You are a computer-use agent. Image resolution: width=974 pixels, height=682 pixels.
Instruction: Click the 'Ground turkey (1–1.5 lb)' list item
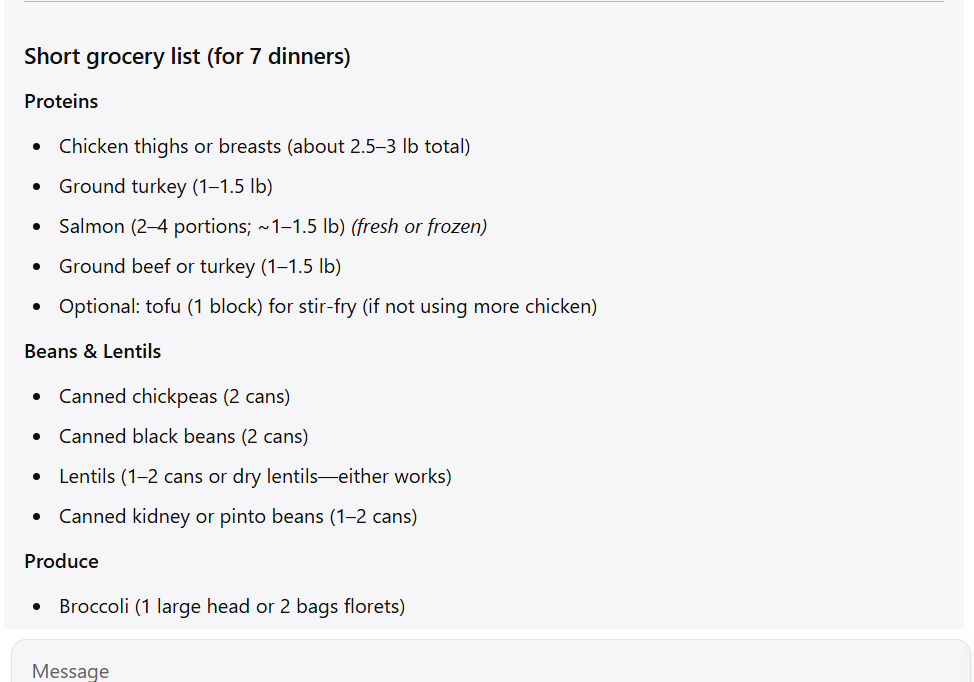coord(166,186)
